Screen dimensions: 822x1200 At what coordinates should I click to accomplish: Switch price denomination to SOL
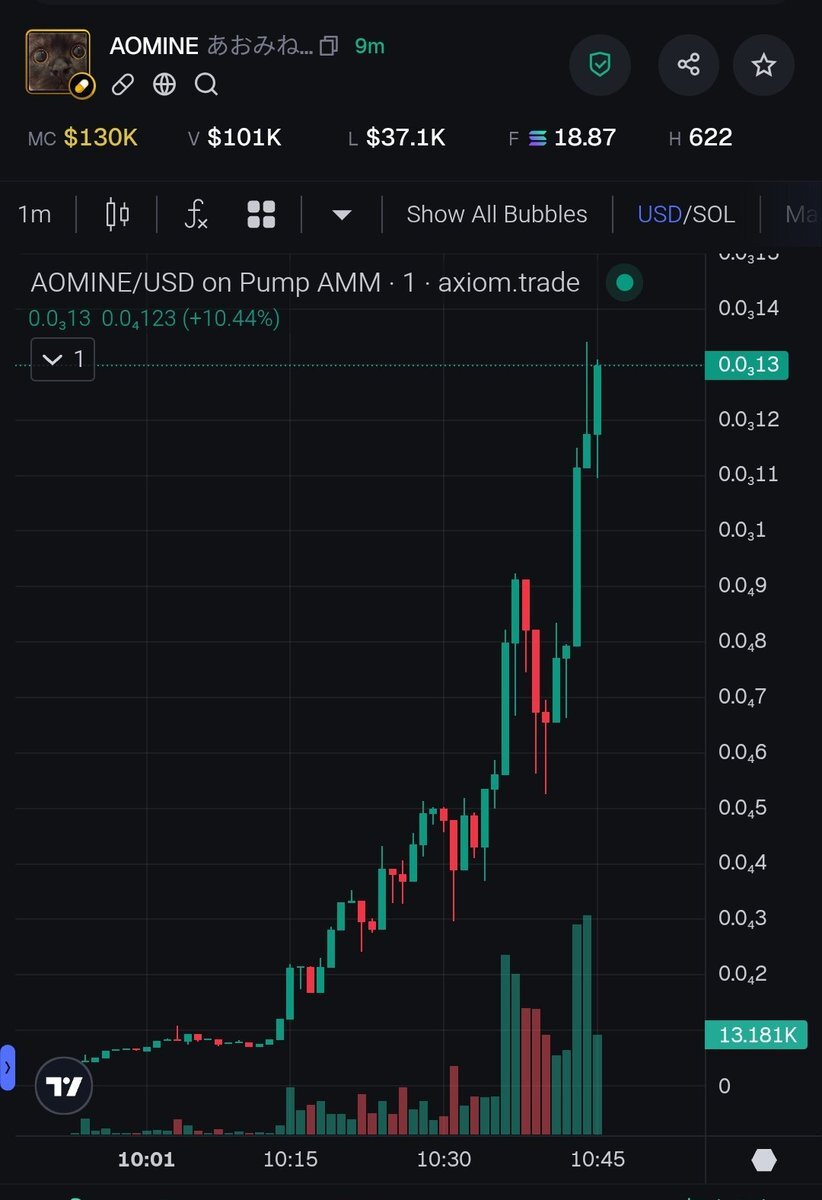tap(713, 214)
